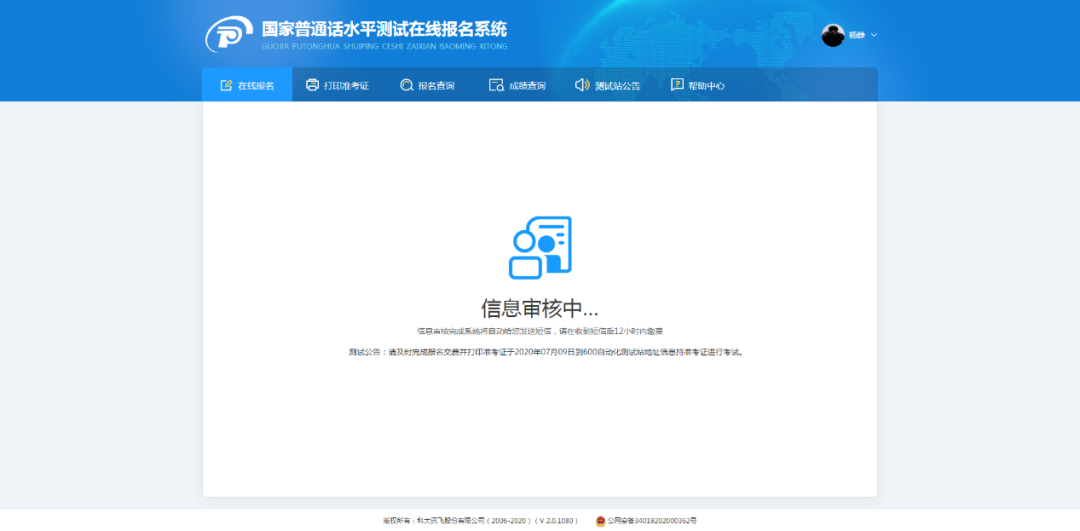Click the 信息审核中 heading text
The height and width of the screenshot is (531, 1080).
click(x=540, y=307)
